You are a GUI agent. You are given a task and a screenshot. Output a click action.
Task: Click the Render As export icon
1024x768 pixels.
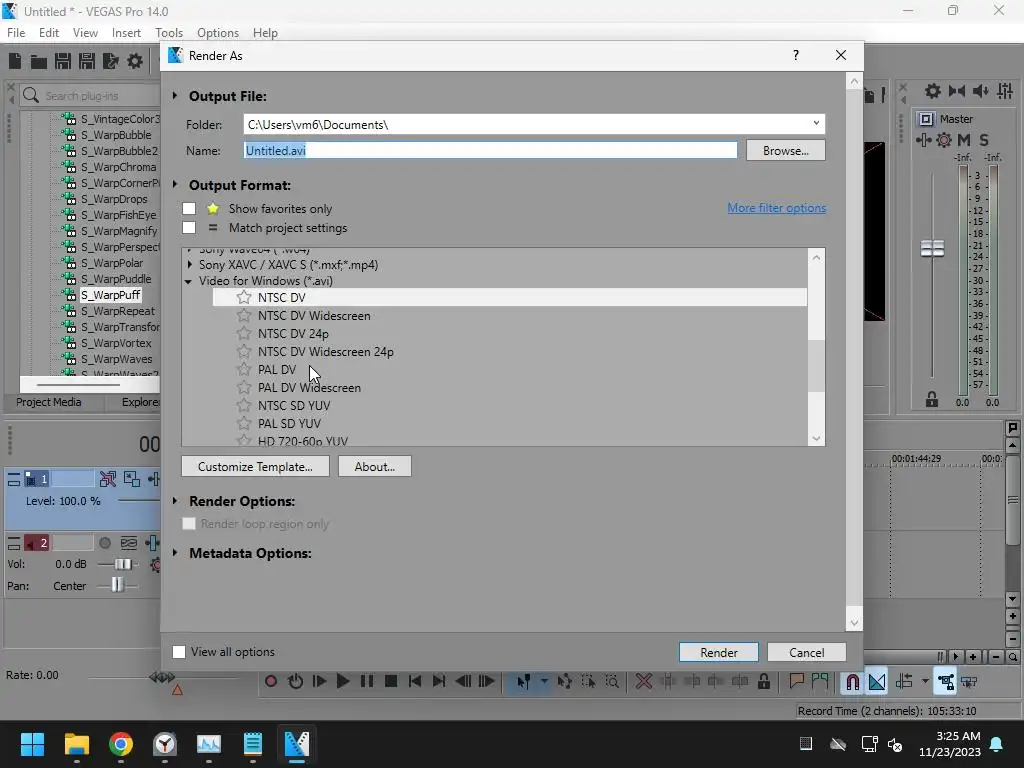click(x=111, y=61)
